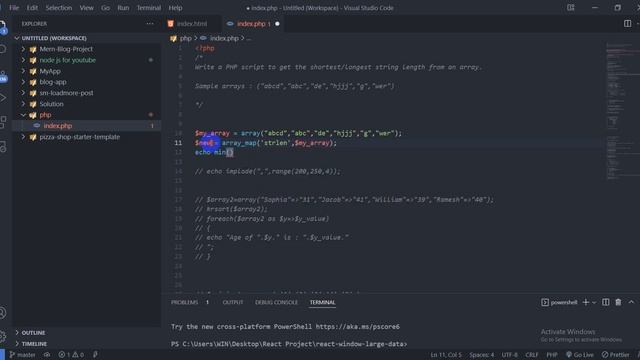Open the Selection menu
This screenshot has width=640, height=360.
point(58,8)
